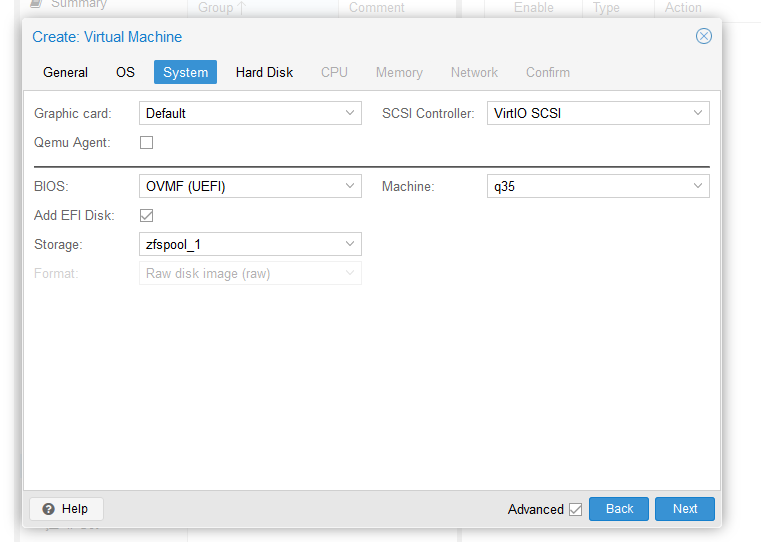Image resolution: width=761 pixels, height=542 pixels.
Task: Click the Back button
Action: 619,509
